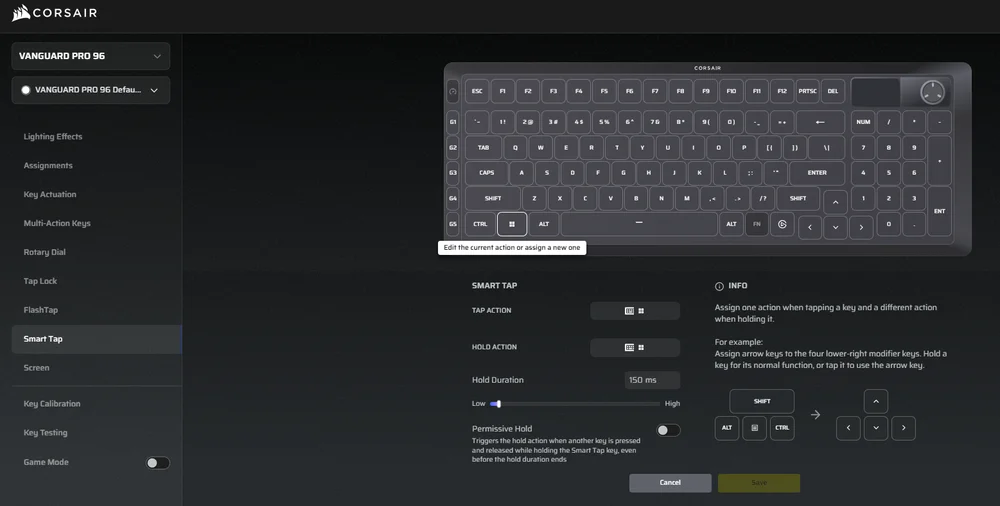
Task: Open the HOLD ACTION assignment box
Action: [635, 348]
